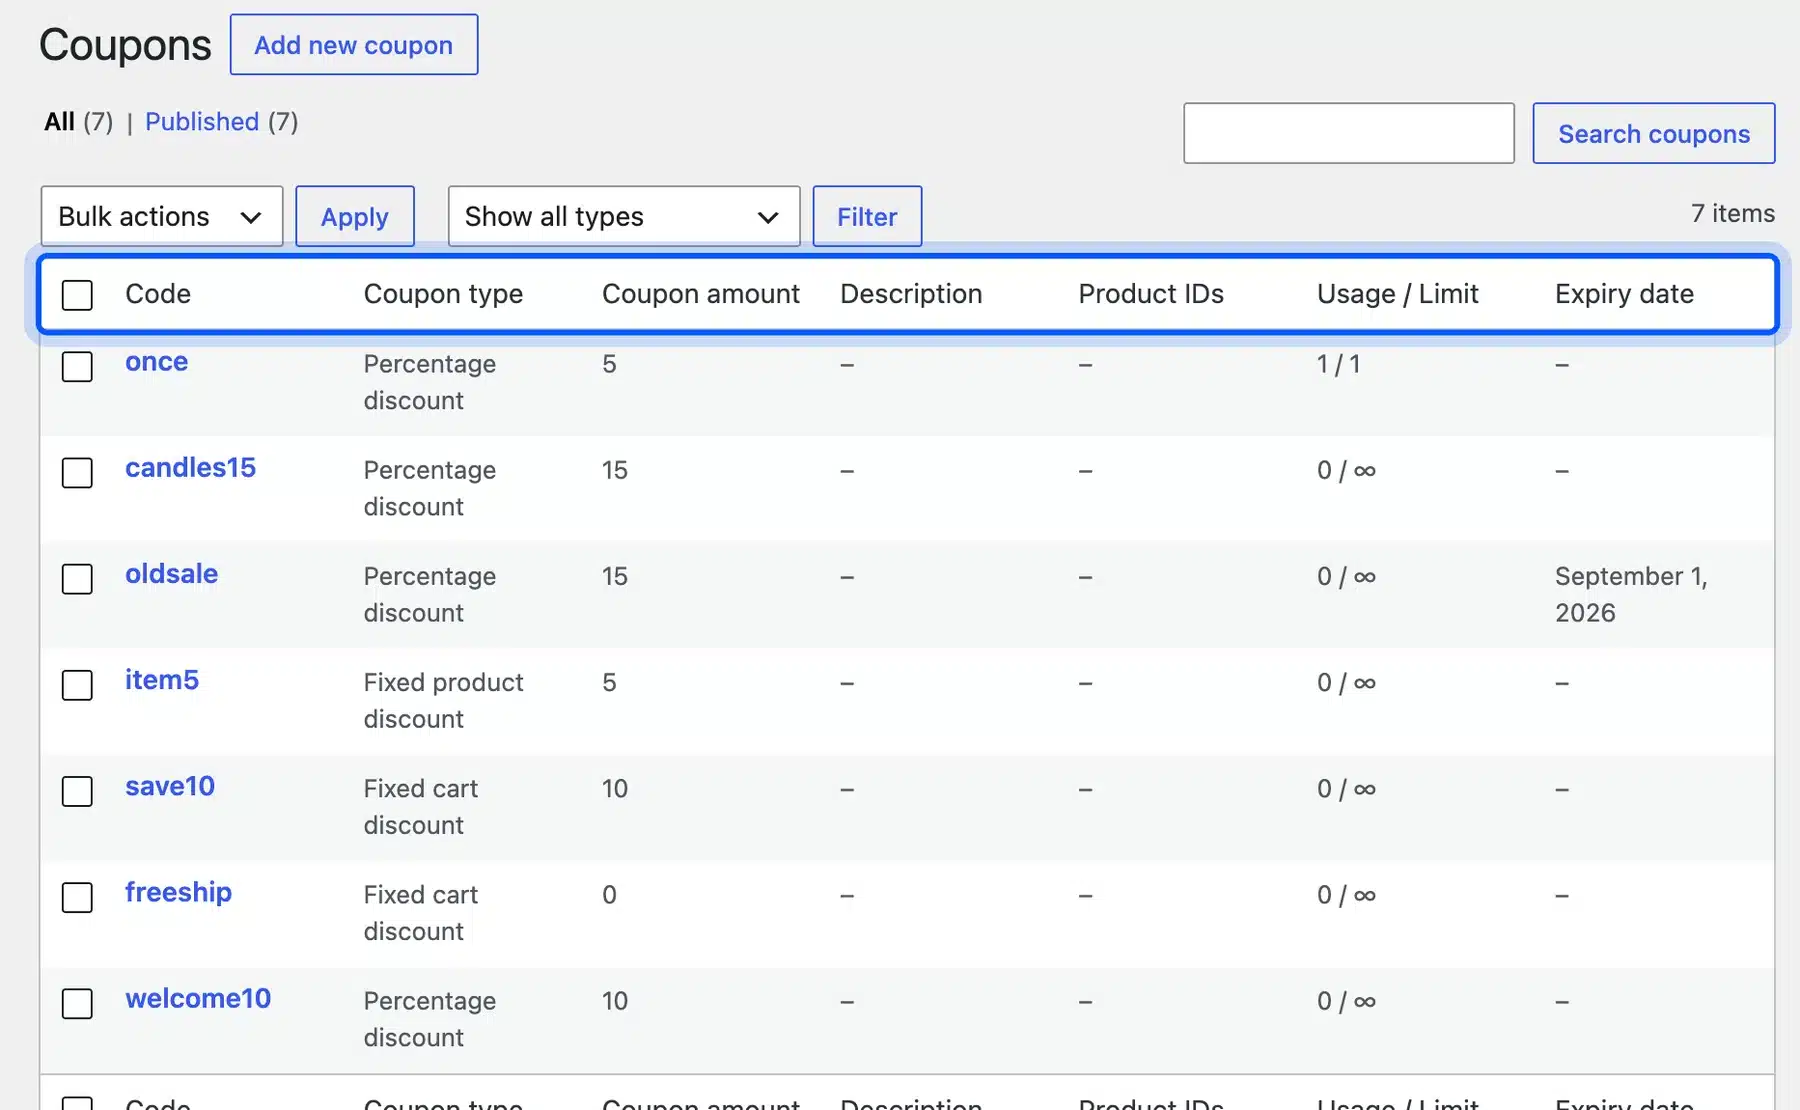Check the box for coupon once
The width and height of the screenshot is (1800, 1110).
[x=77, y=366]
